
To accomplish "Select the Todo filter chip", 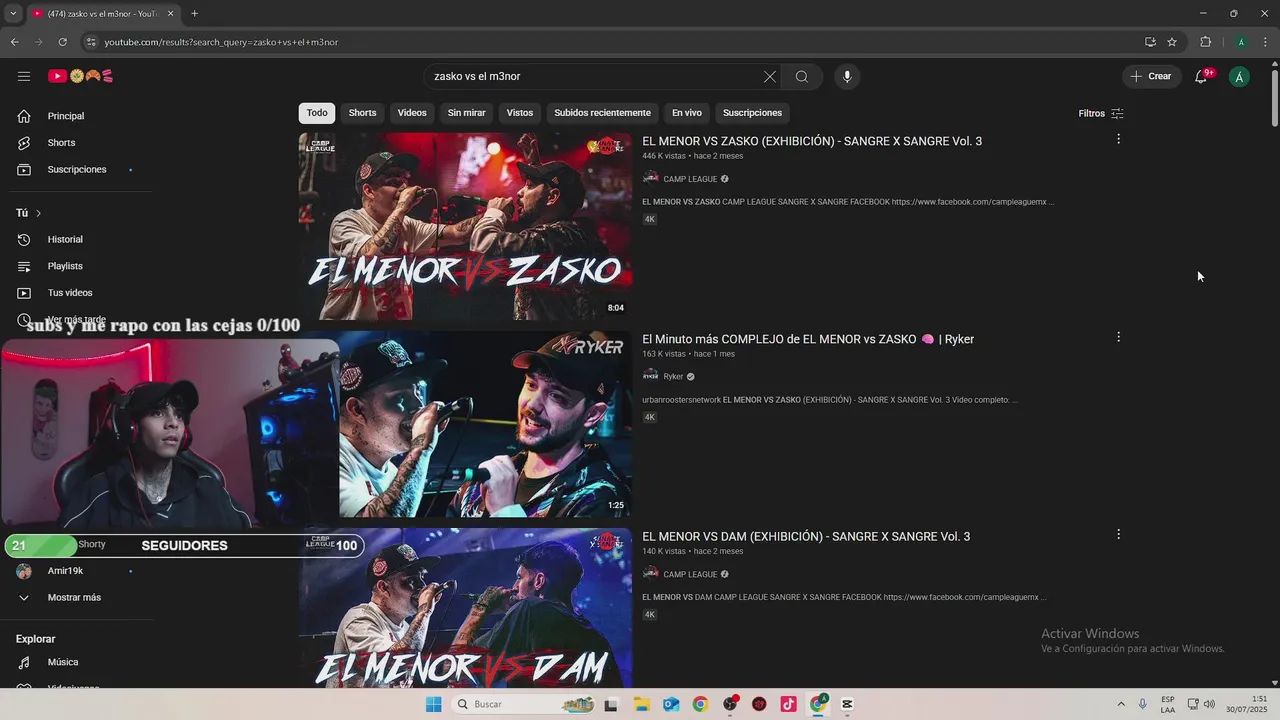I will click(317, 113).
